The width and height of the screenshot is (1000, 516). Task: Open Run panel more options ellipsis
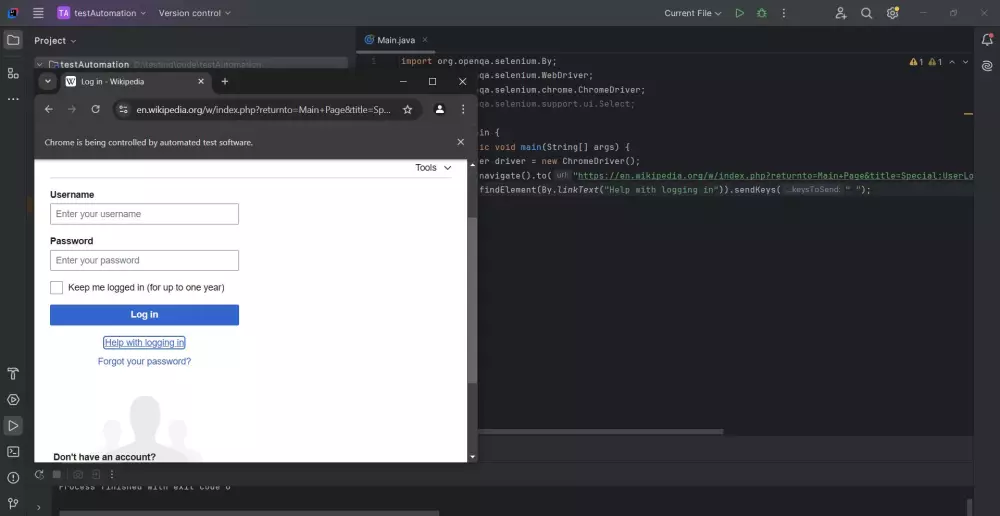pyautogui.click(x=112, y=475)
